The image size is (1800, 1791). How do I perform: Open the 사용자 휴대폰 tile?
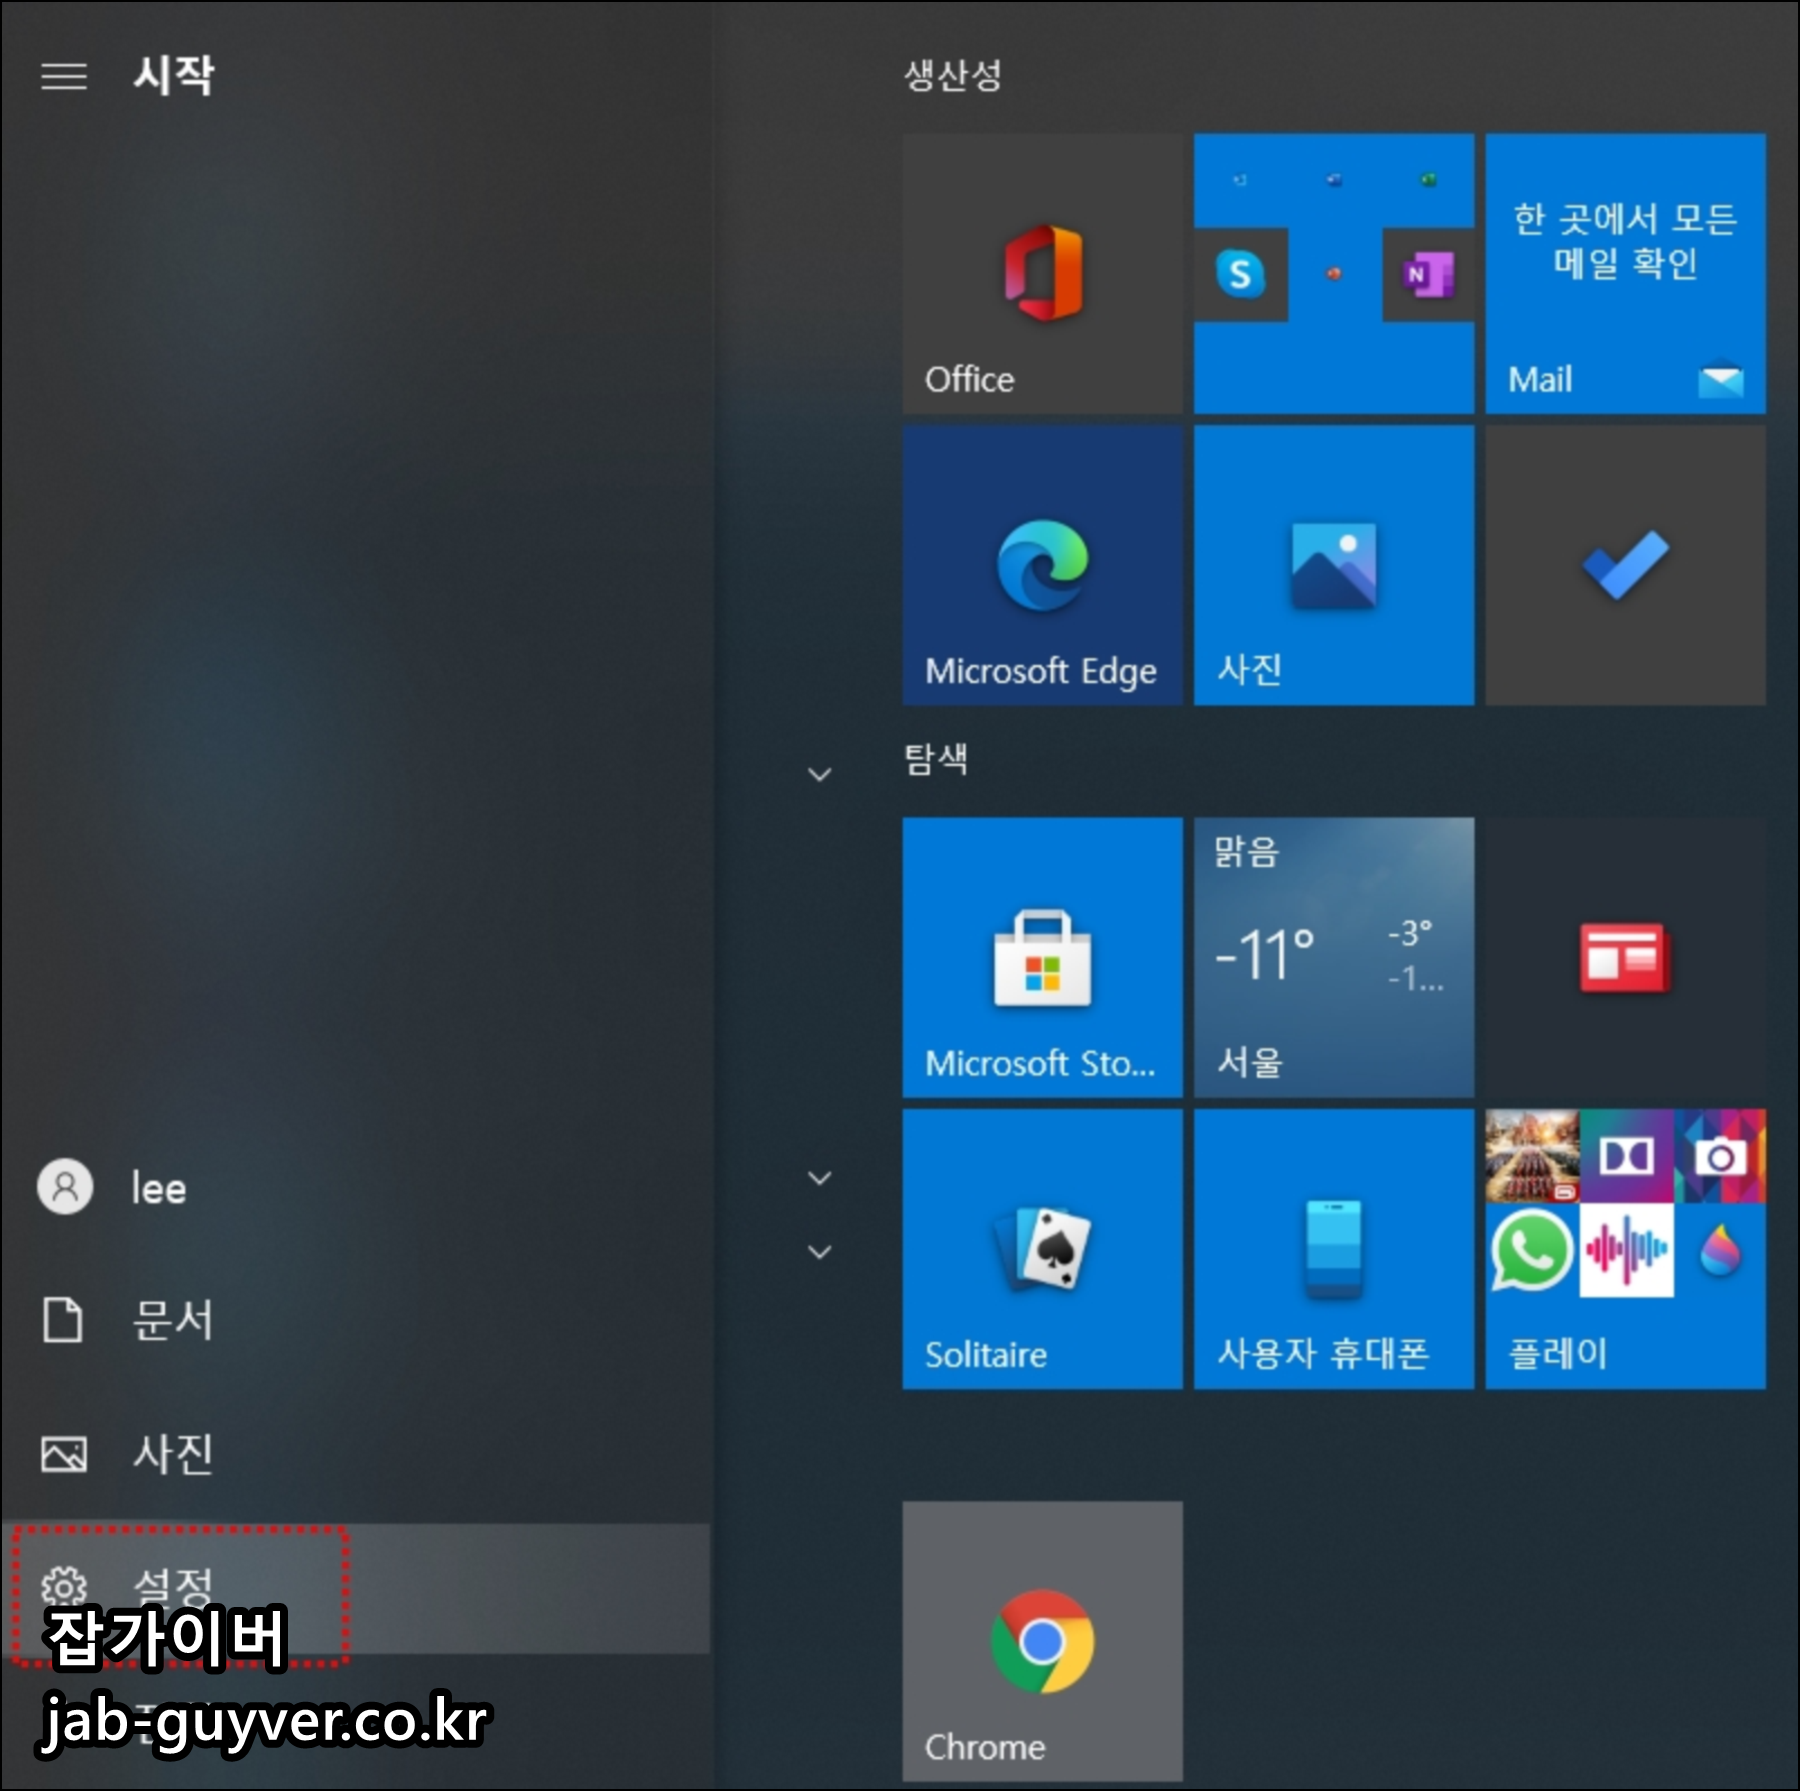click(x=1334, y=1249)
